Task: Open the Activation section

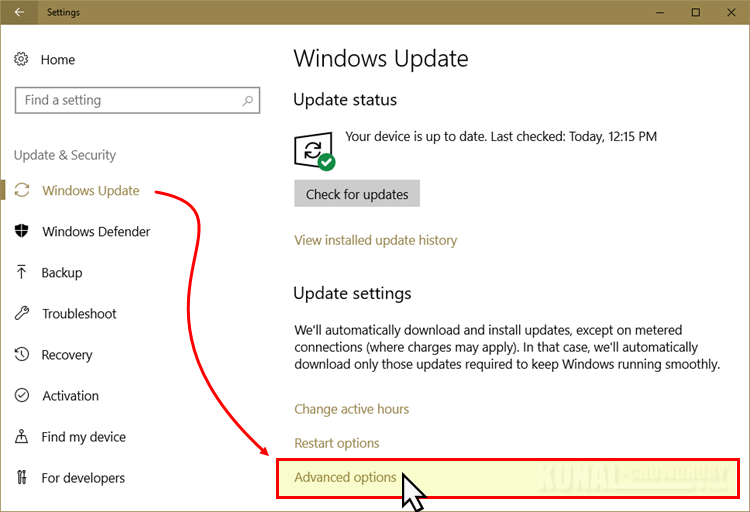Action: (x=70, y=396)
